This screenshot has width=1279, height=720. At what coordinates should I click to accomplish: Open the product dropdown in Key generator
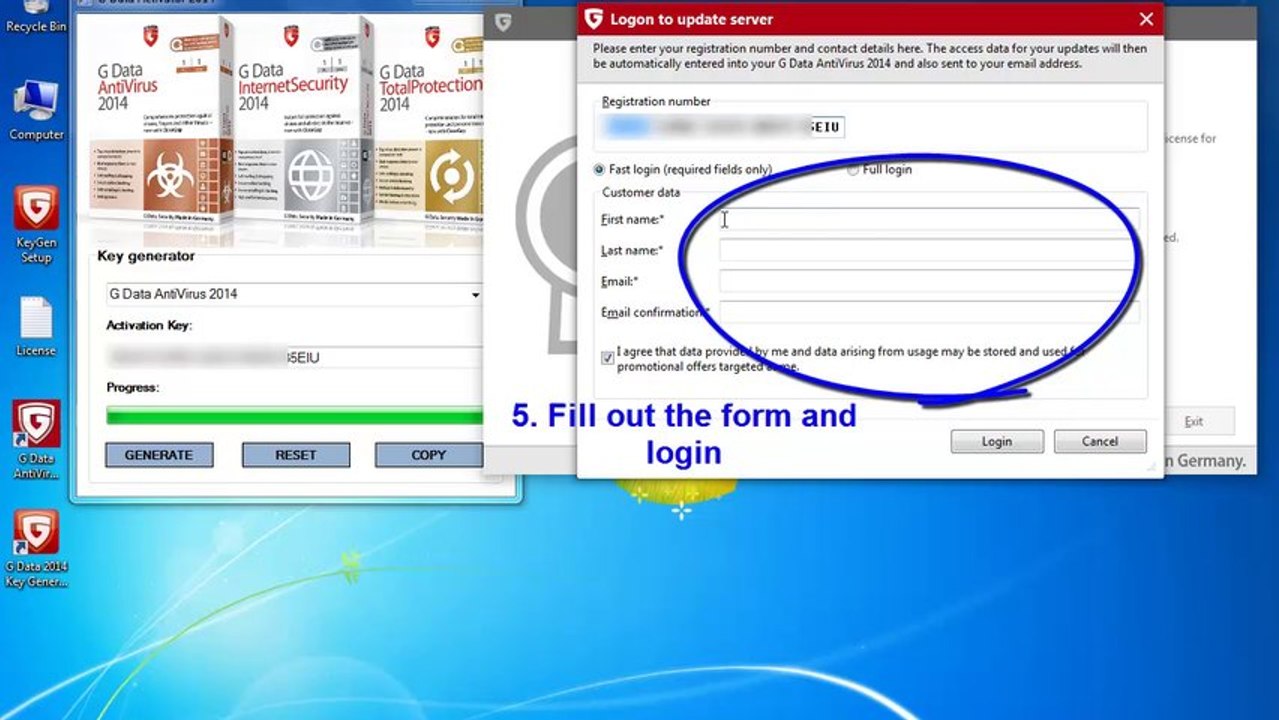(x=475, y=295)
